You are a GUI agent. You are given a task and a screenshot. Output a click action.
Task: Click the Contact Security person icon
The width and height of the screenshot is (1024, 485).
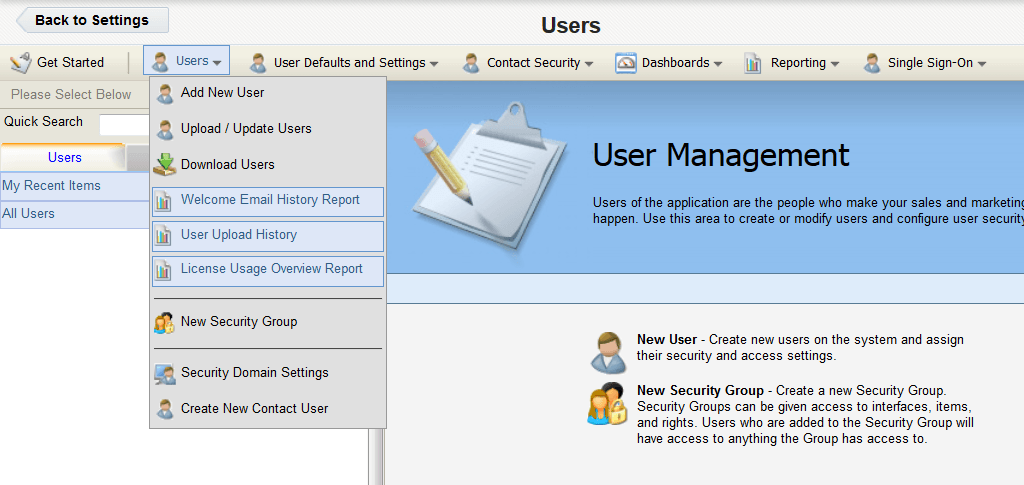tap(471, 63)
